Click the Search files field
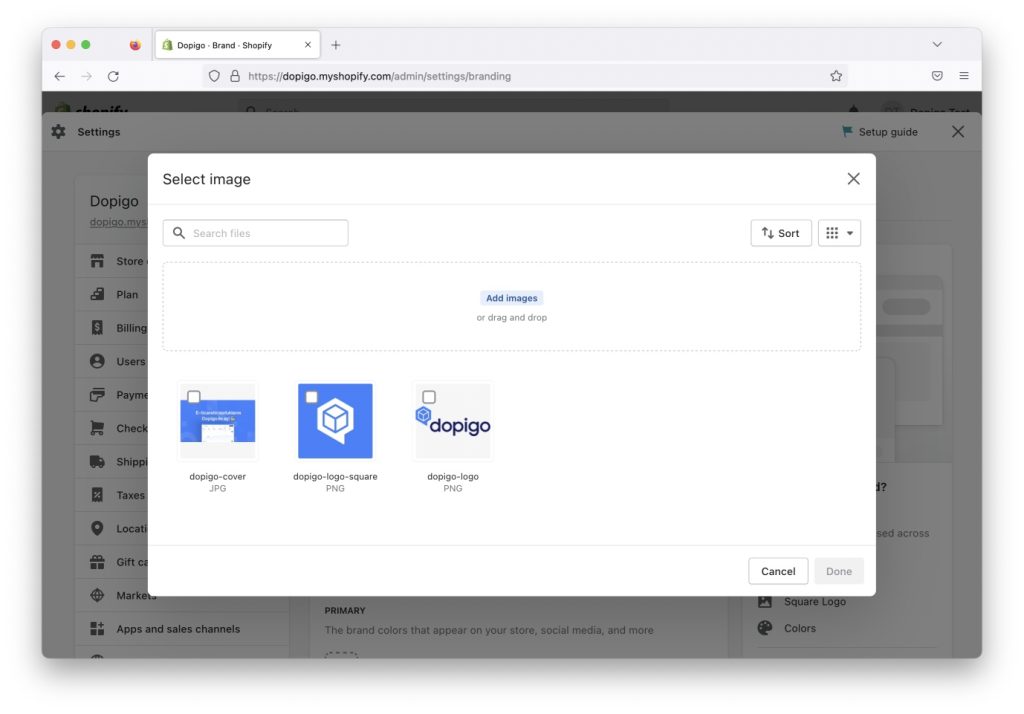The width and height of the screenshot is (1024, 714). 255,233
